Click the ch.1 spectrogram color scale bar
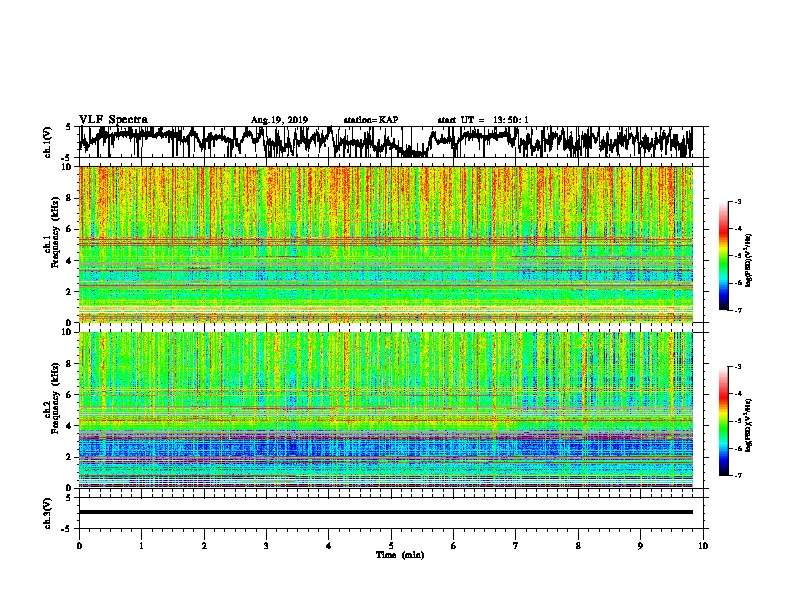Viewport: 792px width, 612px height. pyautogui.click(x=724, y=256)
